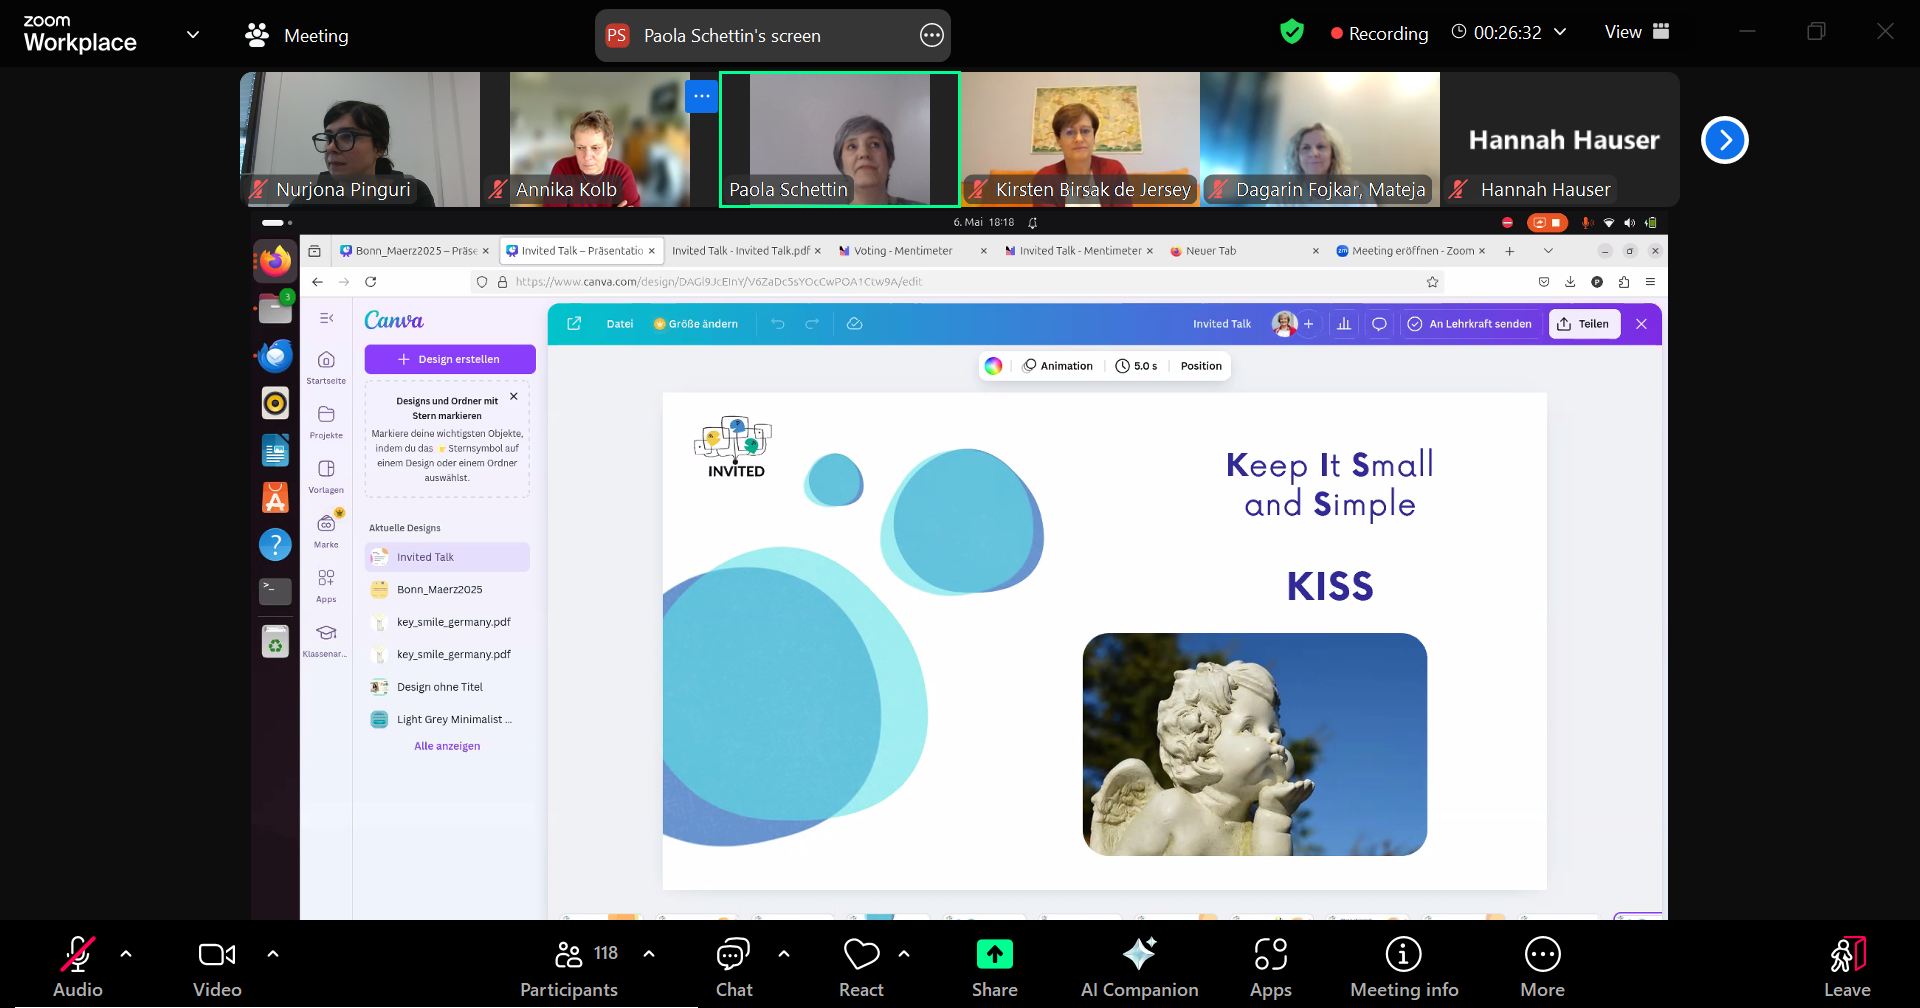Image resolution: width=1920 pixels, height=1008 pixels.
Task: Select Kirsten Birsak de Jersey's video thumbnail
Action: coord(1080,139)
